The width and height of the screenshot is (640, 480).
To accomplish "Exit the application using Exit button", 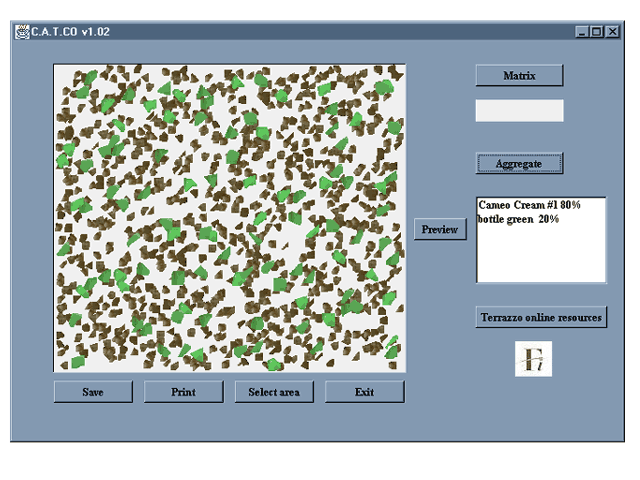I will click(x=365, y=392).
